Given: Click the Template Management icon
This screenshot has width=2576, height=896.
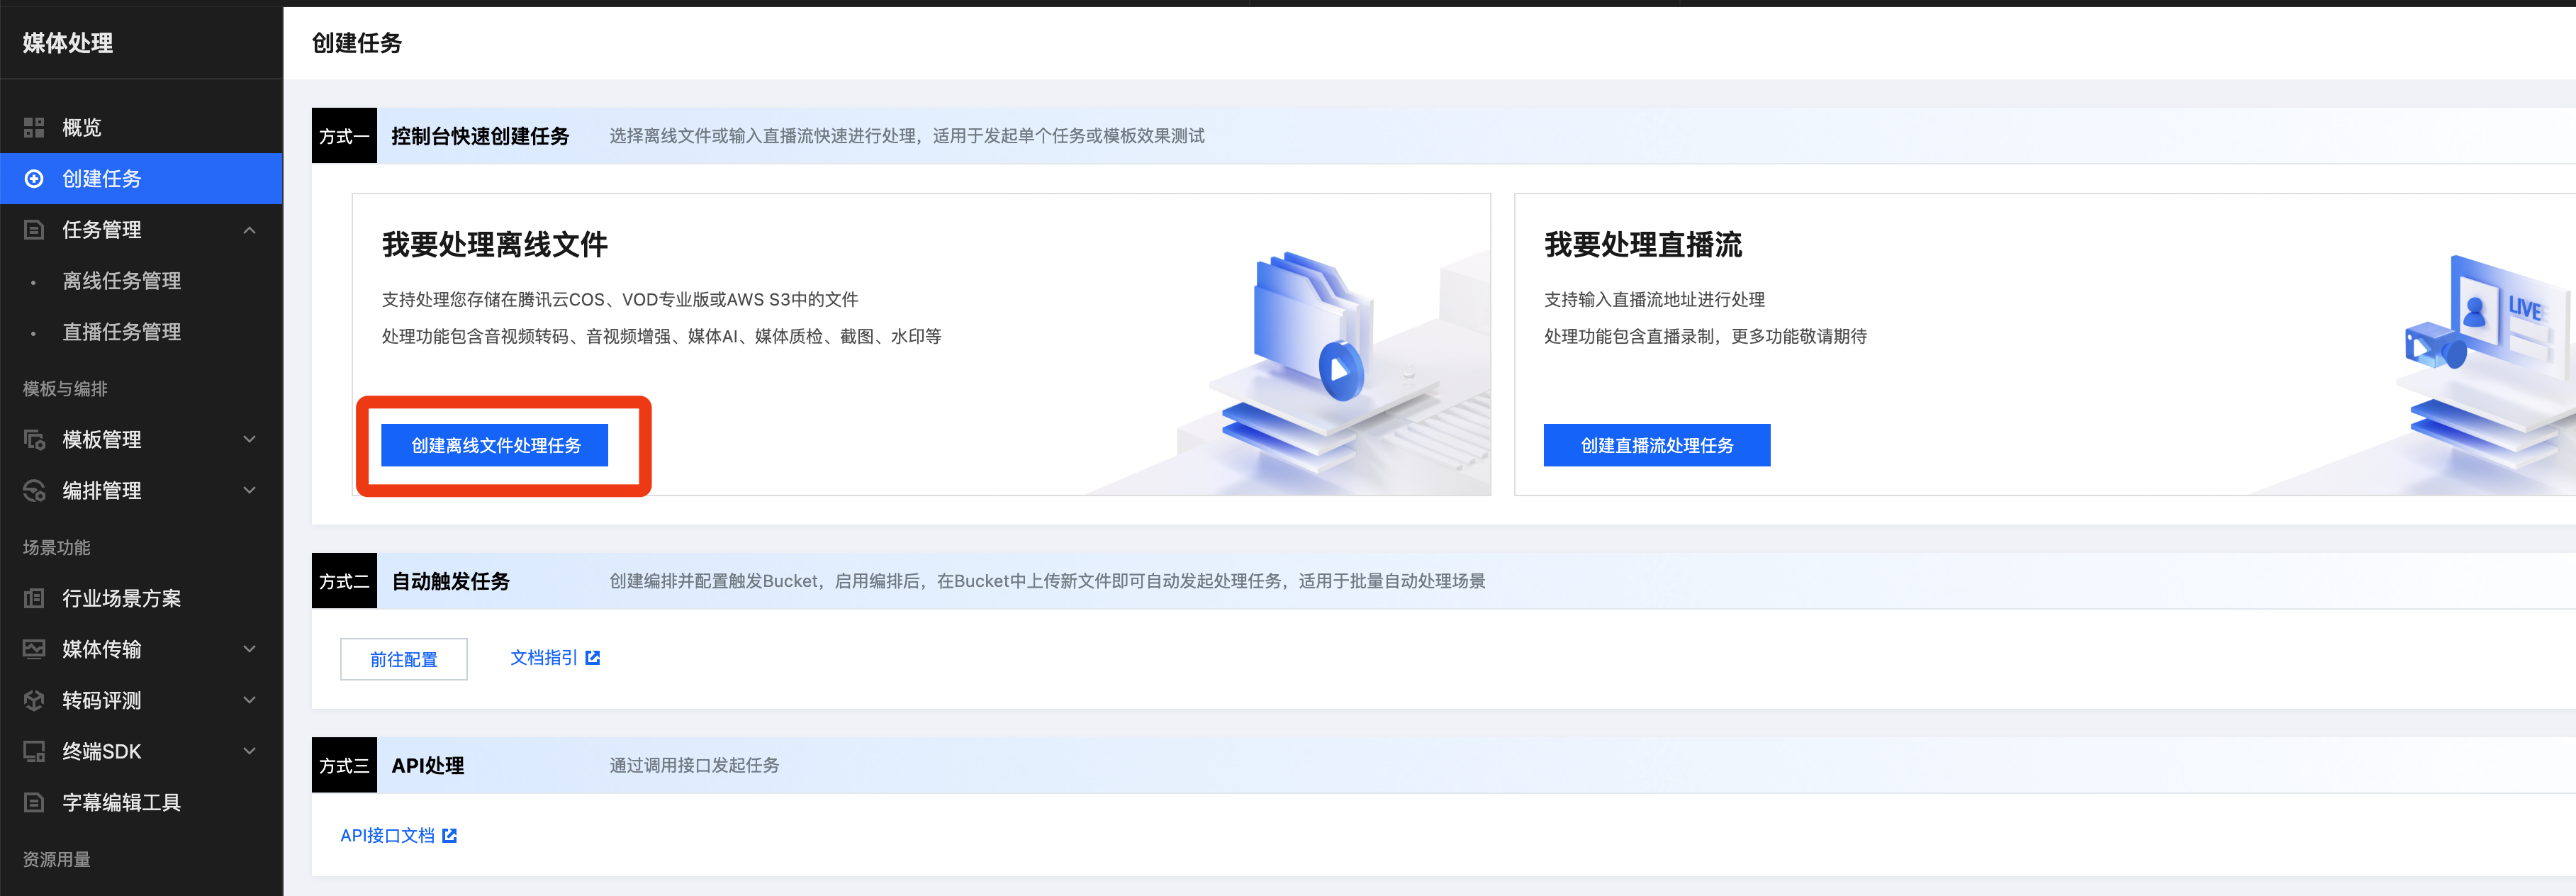Looking at the screenshot, I should [x=34, y=439].
